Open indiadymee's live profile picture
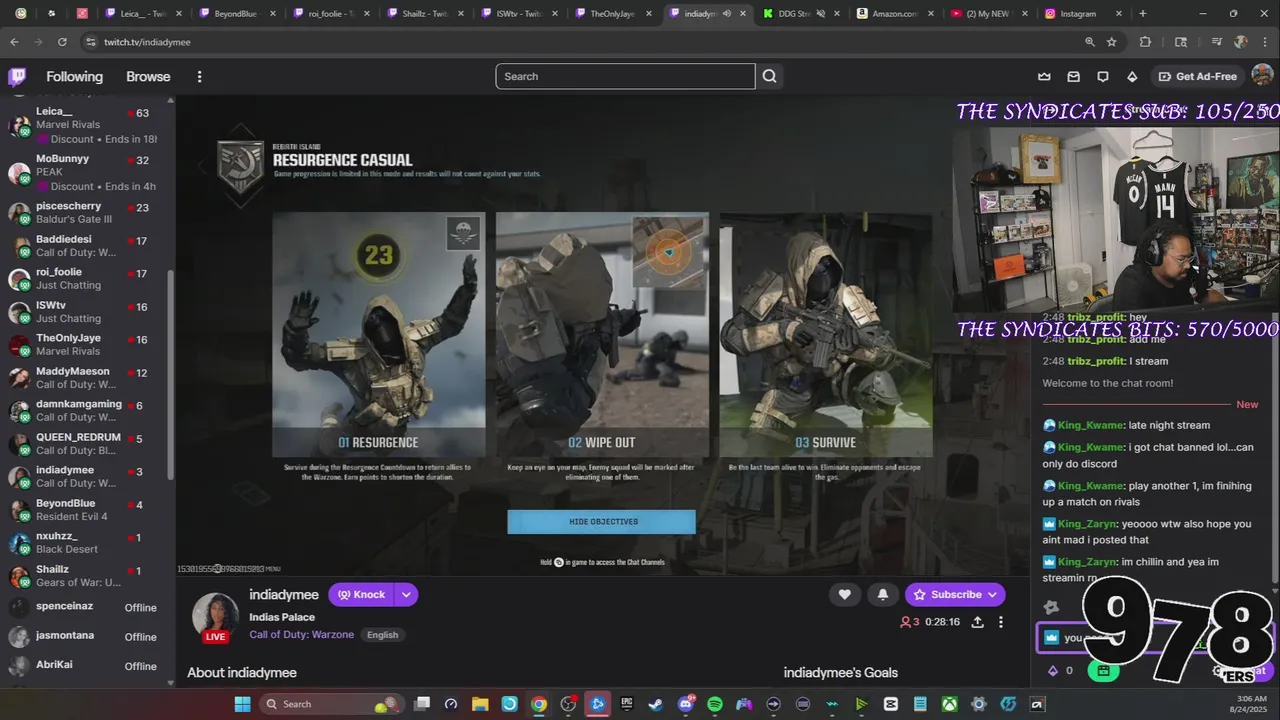 pyautogui.click(x=215, y=615)
